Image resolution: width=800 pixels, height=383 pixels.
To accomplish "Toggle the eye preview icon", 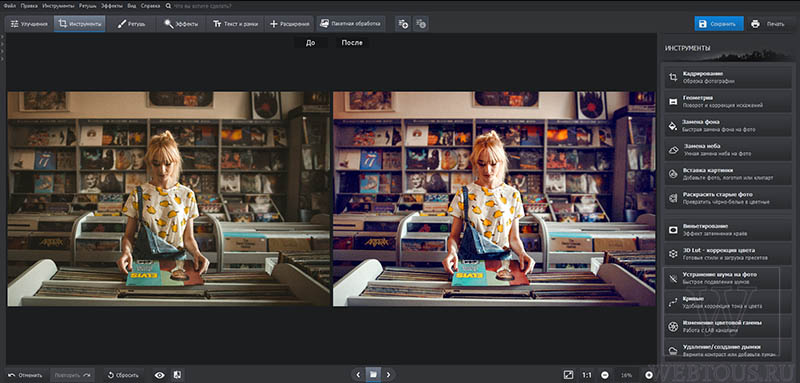I will click(160, 375).
